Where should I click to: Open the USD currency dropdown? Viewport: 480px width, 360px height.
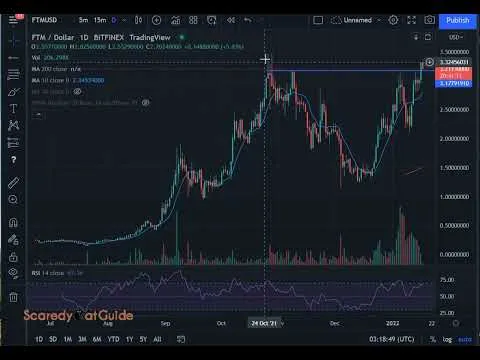pyautogui.click(x=456, y=37)
